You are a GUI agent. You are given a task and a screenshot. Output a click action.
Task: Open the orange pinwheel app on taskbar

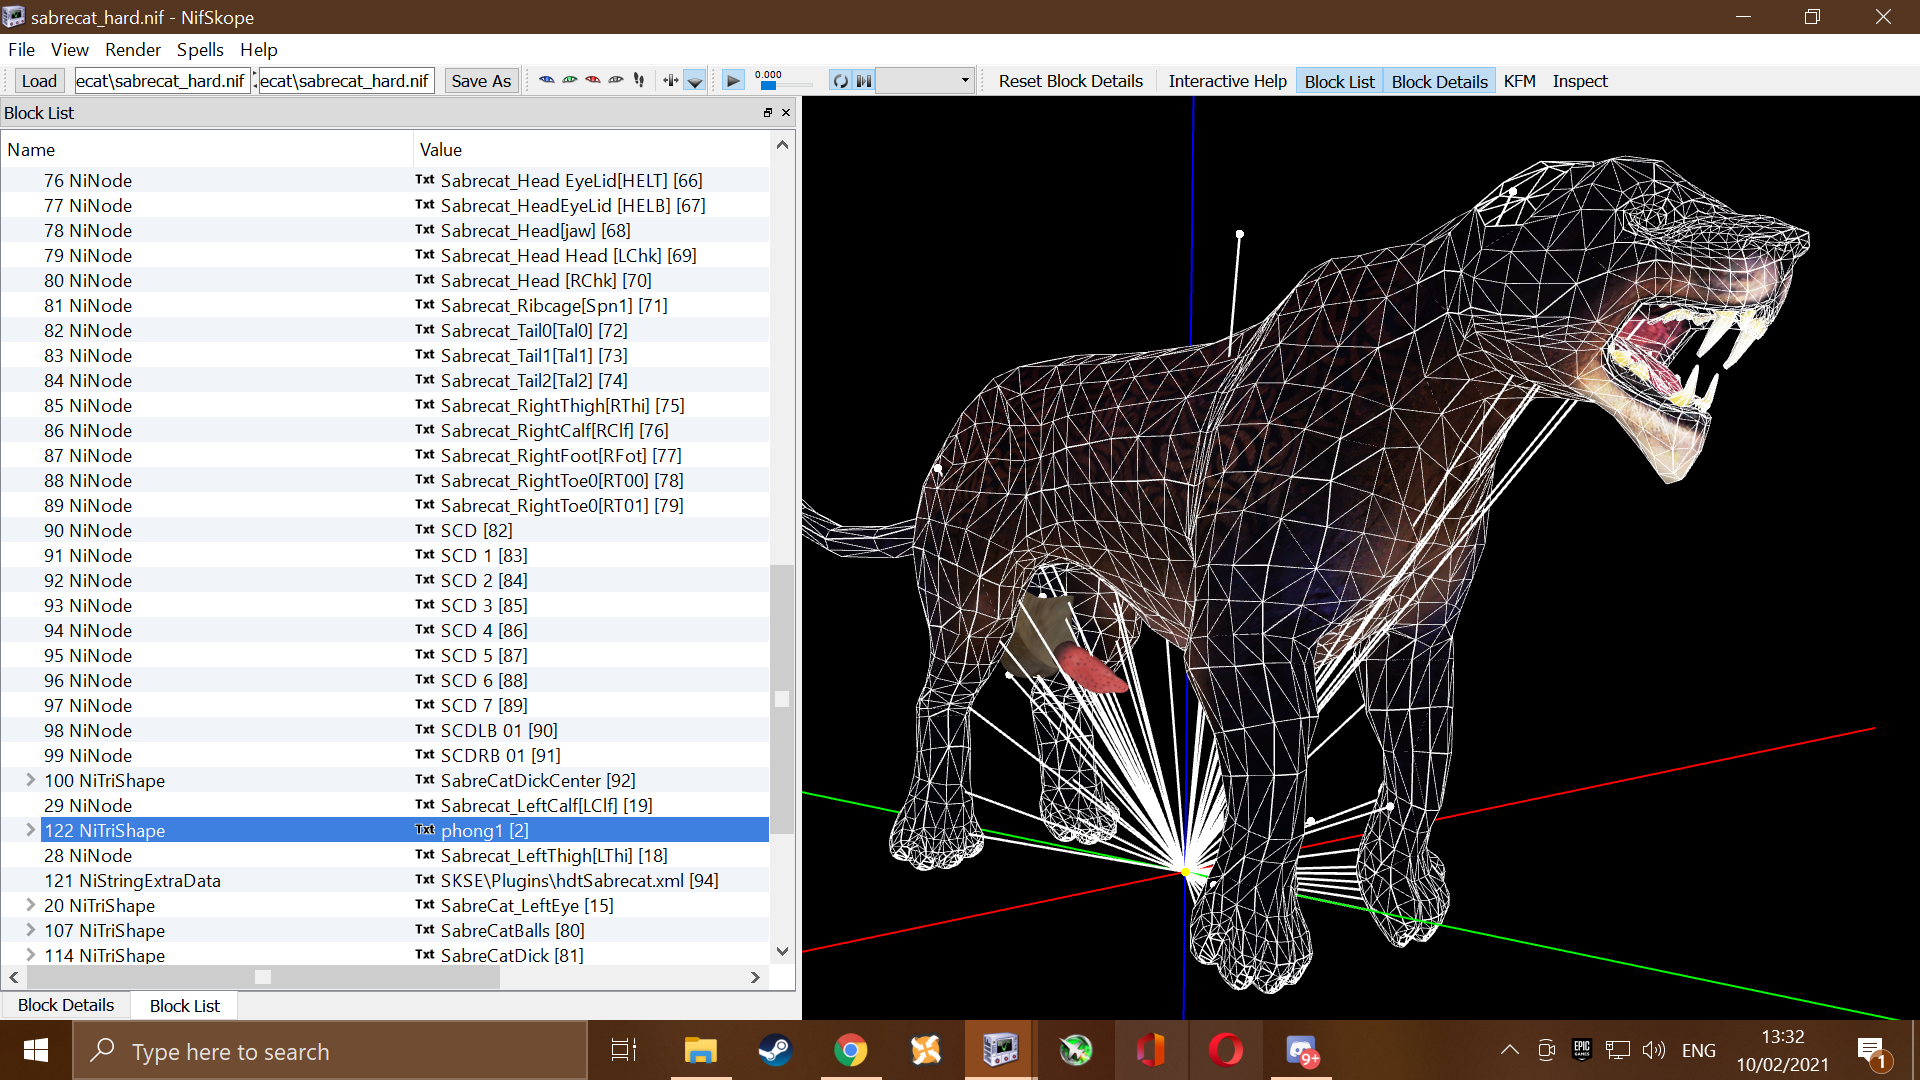(x=926, y=1051)
